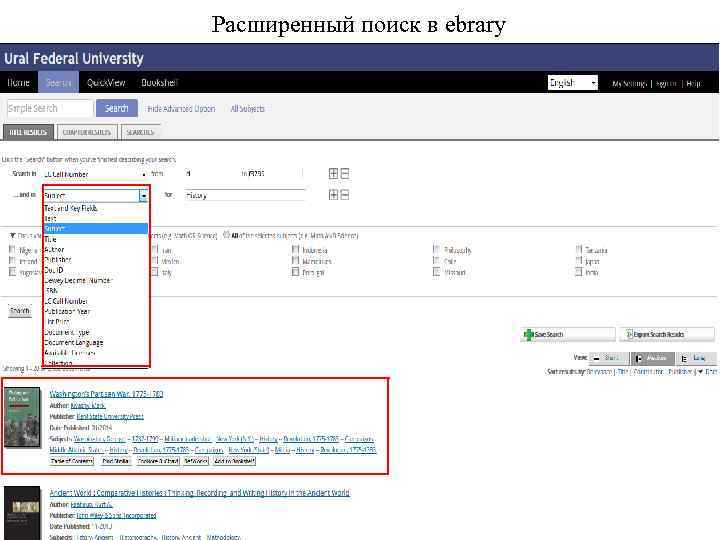Click the History search term field
The width and height of the screenshot is (720, 540).
(245, 195)
